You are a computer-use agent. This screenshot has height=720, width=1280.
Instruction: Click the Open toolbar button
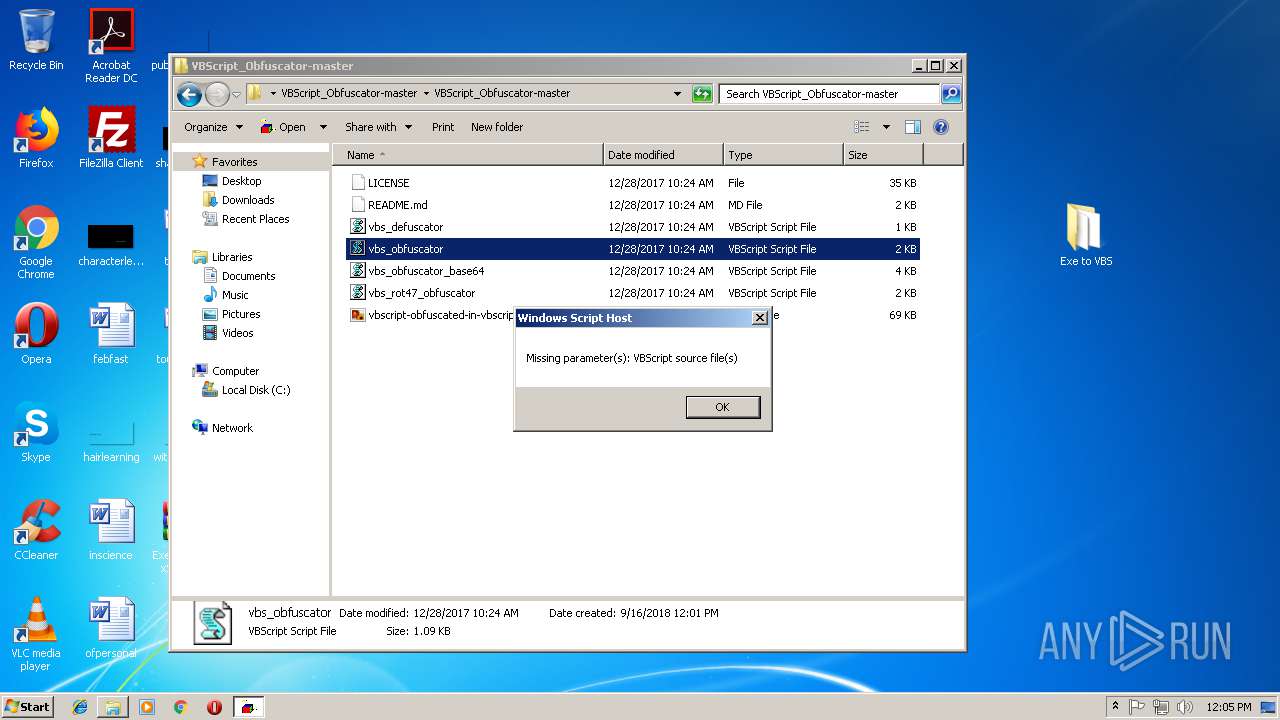[x=285, y=127]
